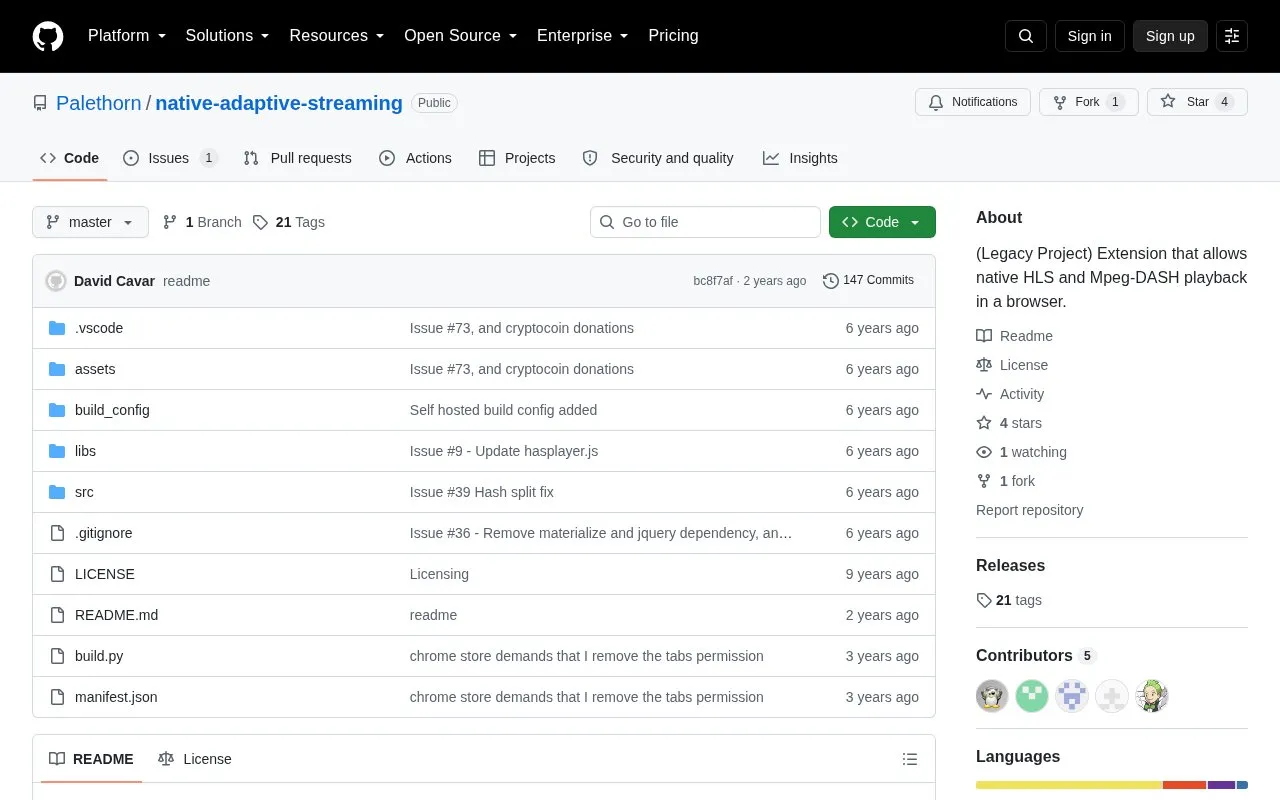The height and width of the screenshot is (800, 1280).
Task: Open the README.md file
Action: 116,615
